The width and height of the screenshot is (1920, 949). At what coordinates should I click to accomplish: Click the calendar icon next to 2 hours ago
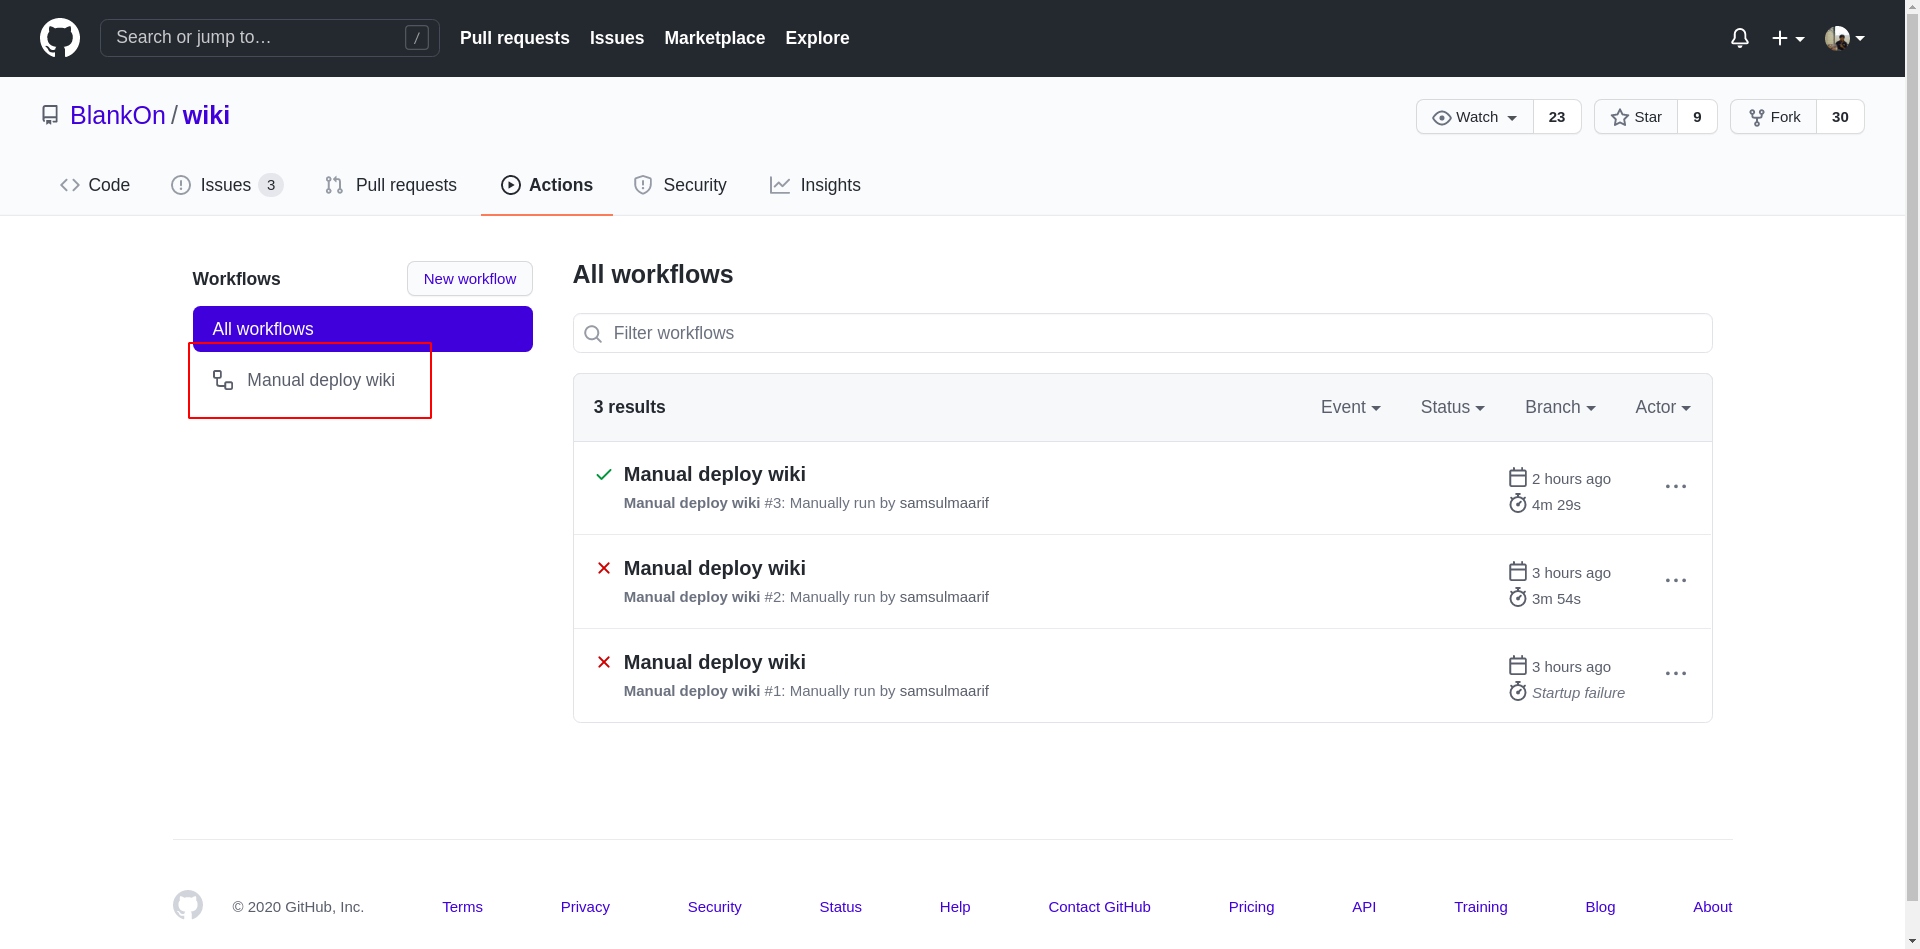tap(1518, 478)
